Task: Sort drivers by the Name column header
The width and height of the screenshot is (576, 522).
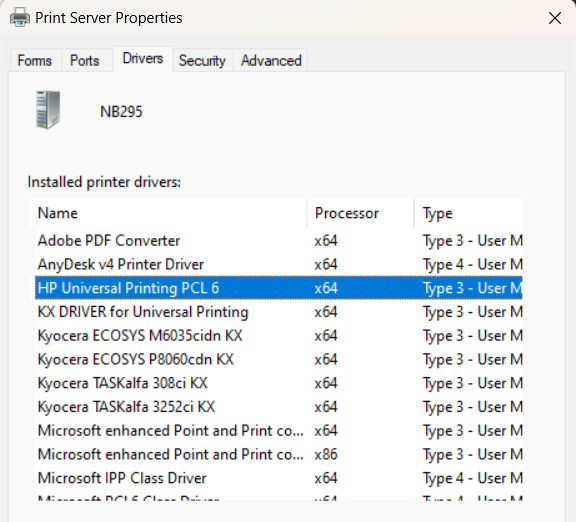Action: pyautogui.click(x=168, y=213)
